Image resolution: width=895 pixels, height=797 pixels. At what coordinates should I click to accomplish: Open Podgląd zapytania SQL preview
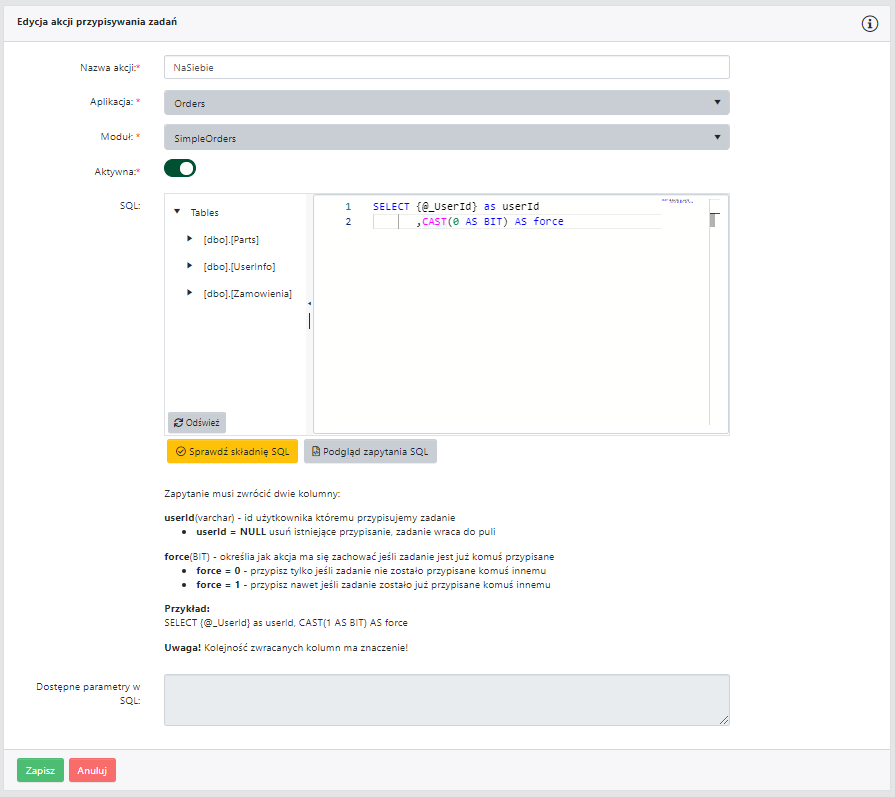pos(370,451)
